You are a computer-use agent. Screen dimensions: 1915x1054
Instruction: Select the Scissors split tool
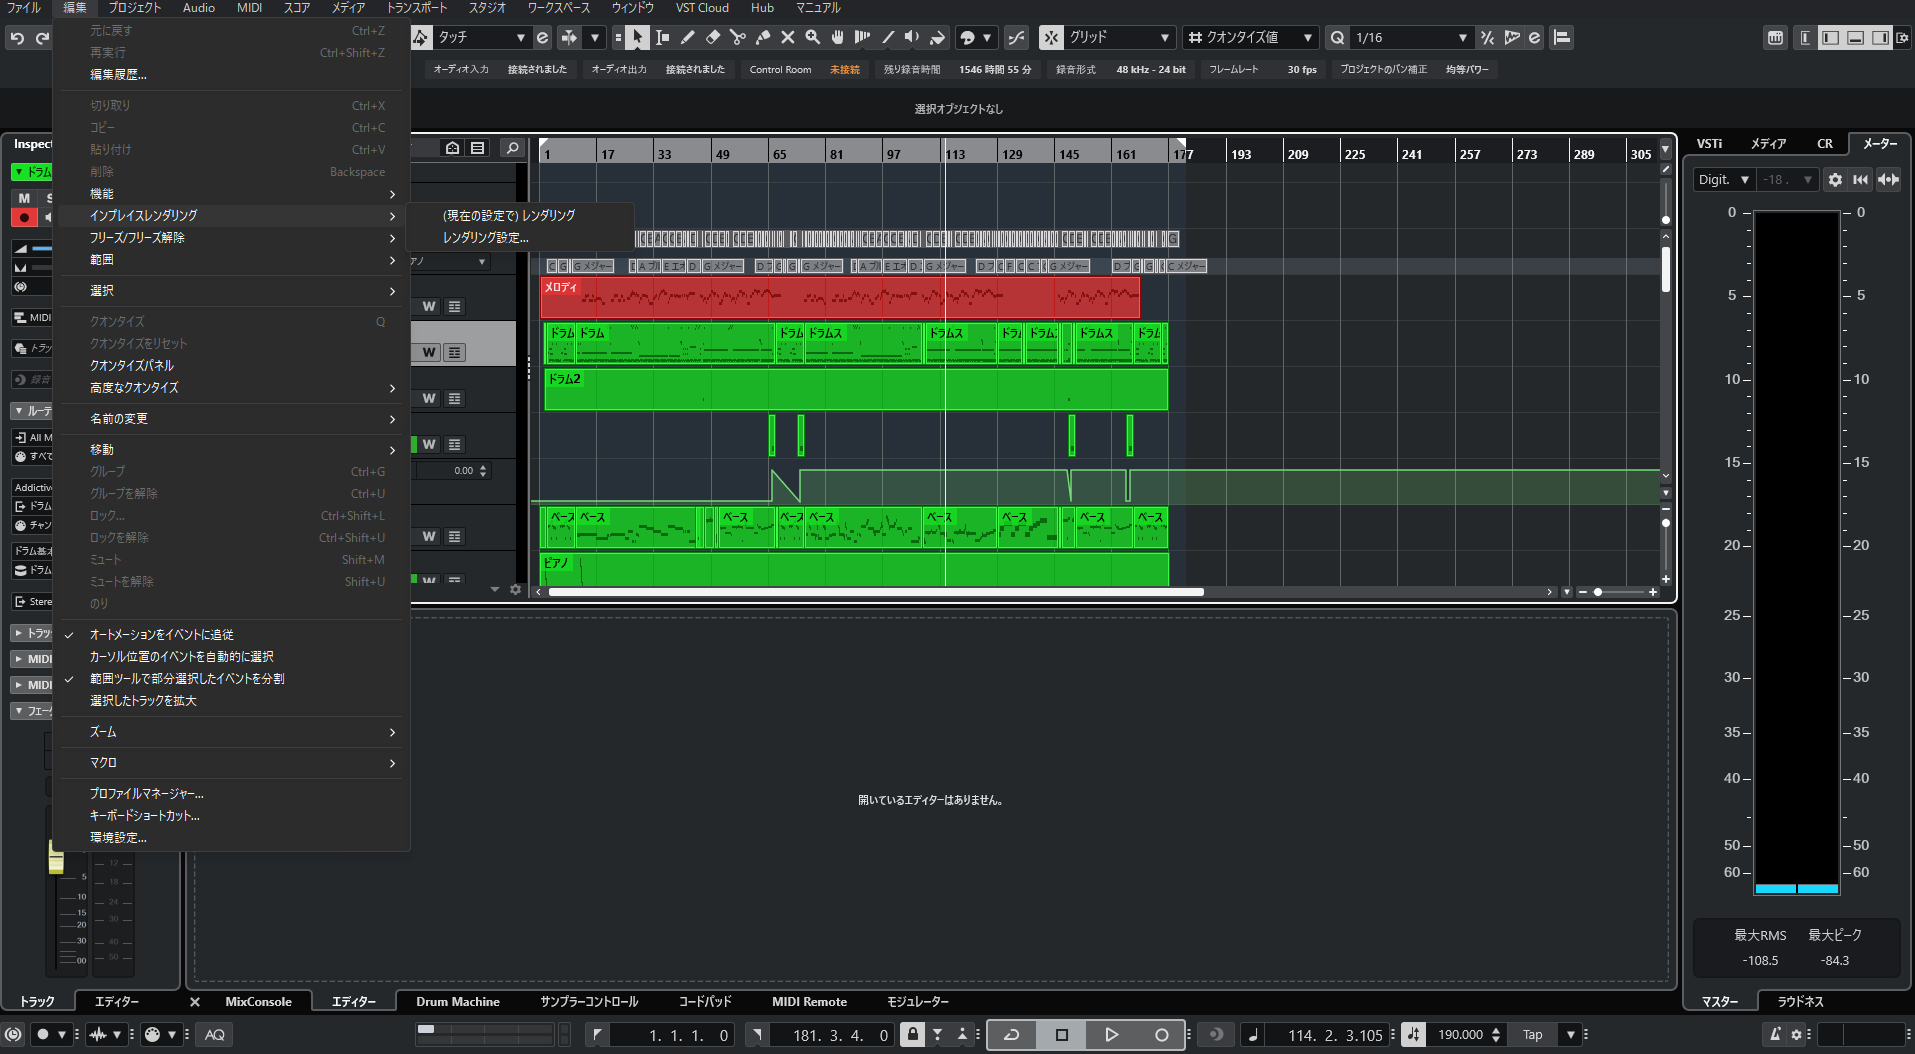pyautogui.click(x=738, y=38)
